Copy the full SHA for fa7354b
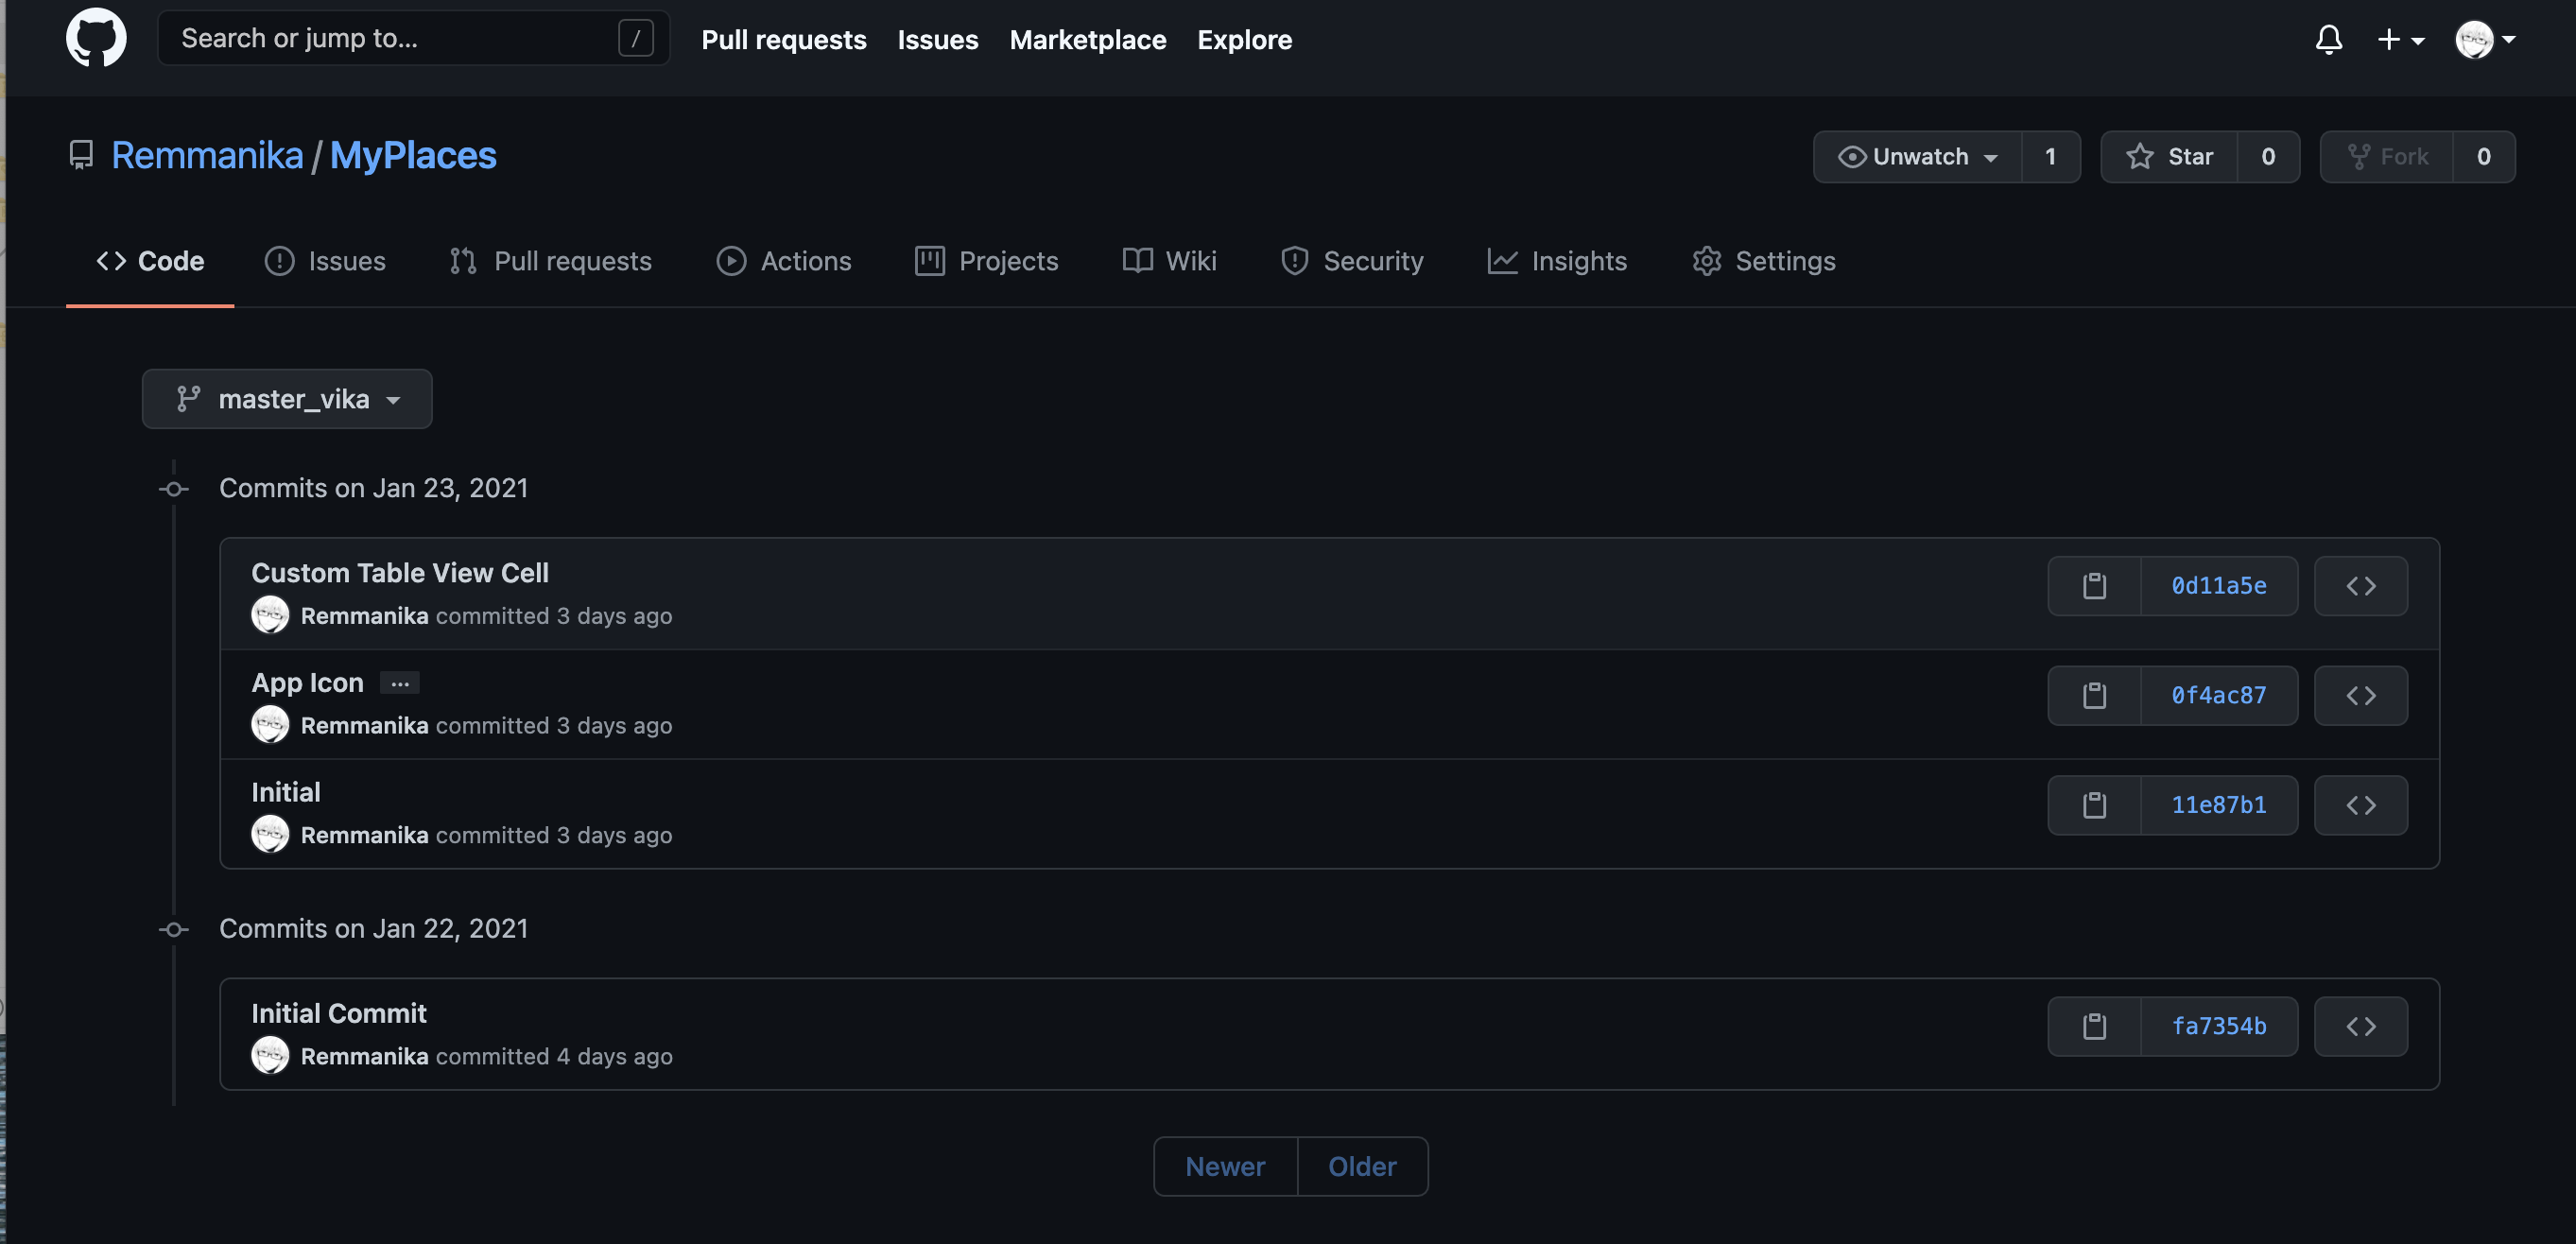 click(x=2094, y=1026)
